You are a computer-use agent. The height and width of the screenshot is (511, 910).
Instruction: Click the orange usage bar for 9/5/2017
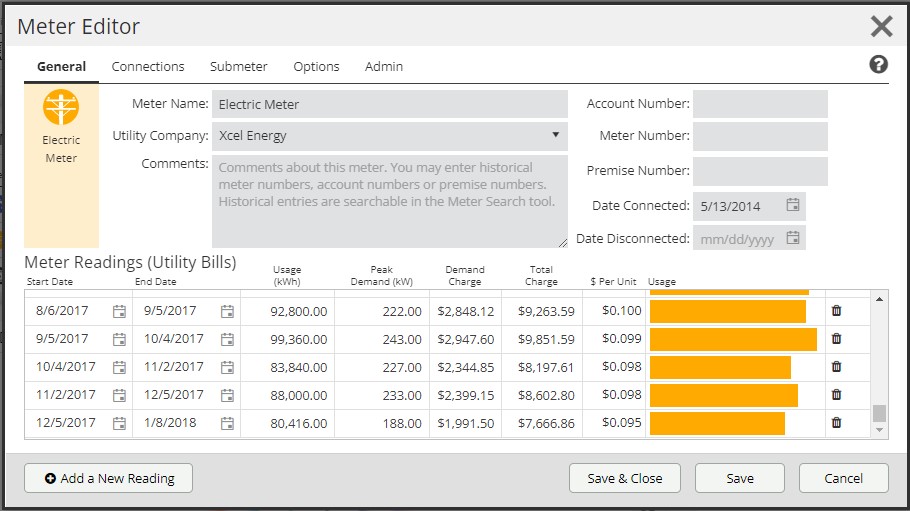[x=733, y=339]
